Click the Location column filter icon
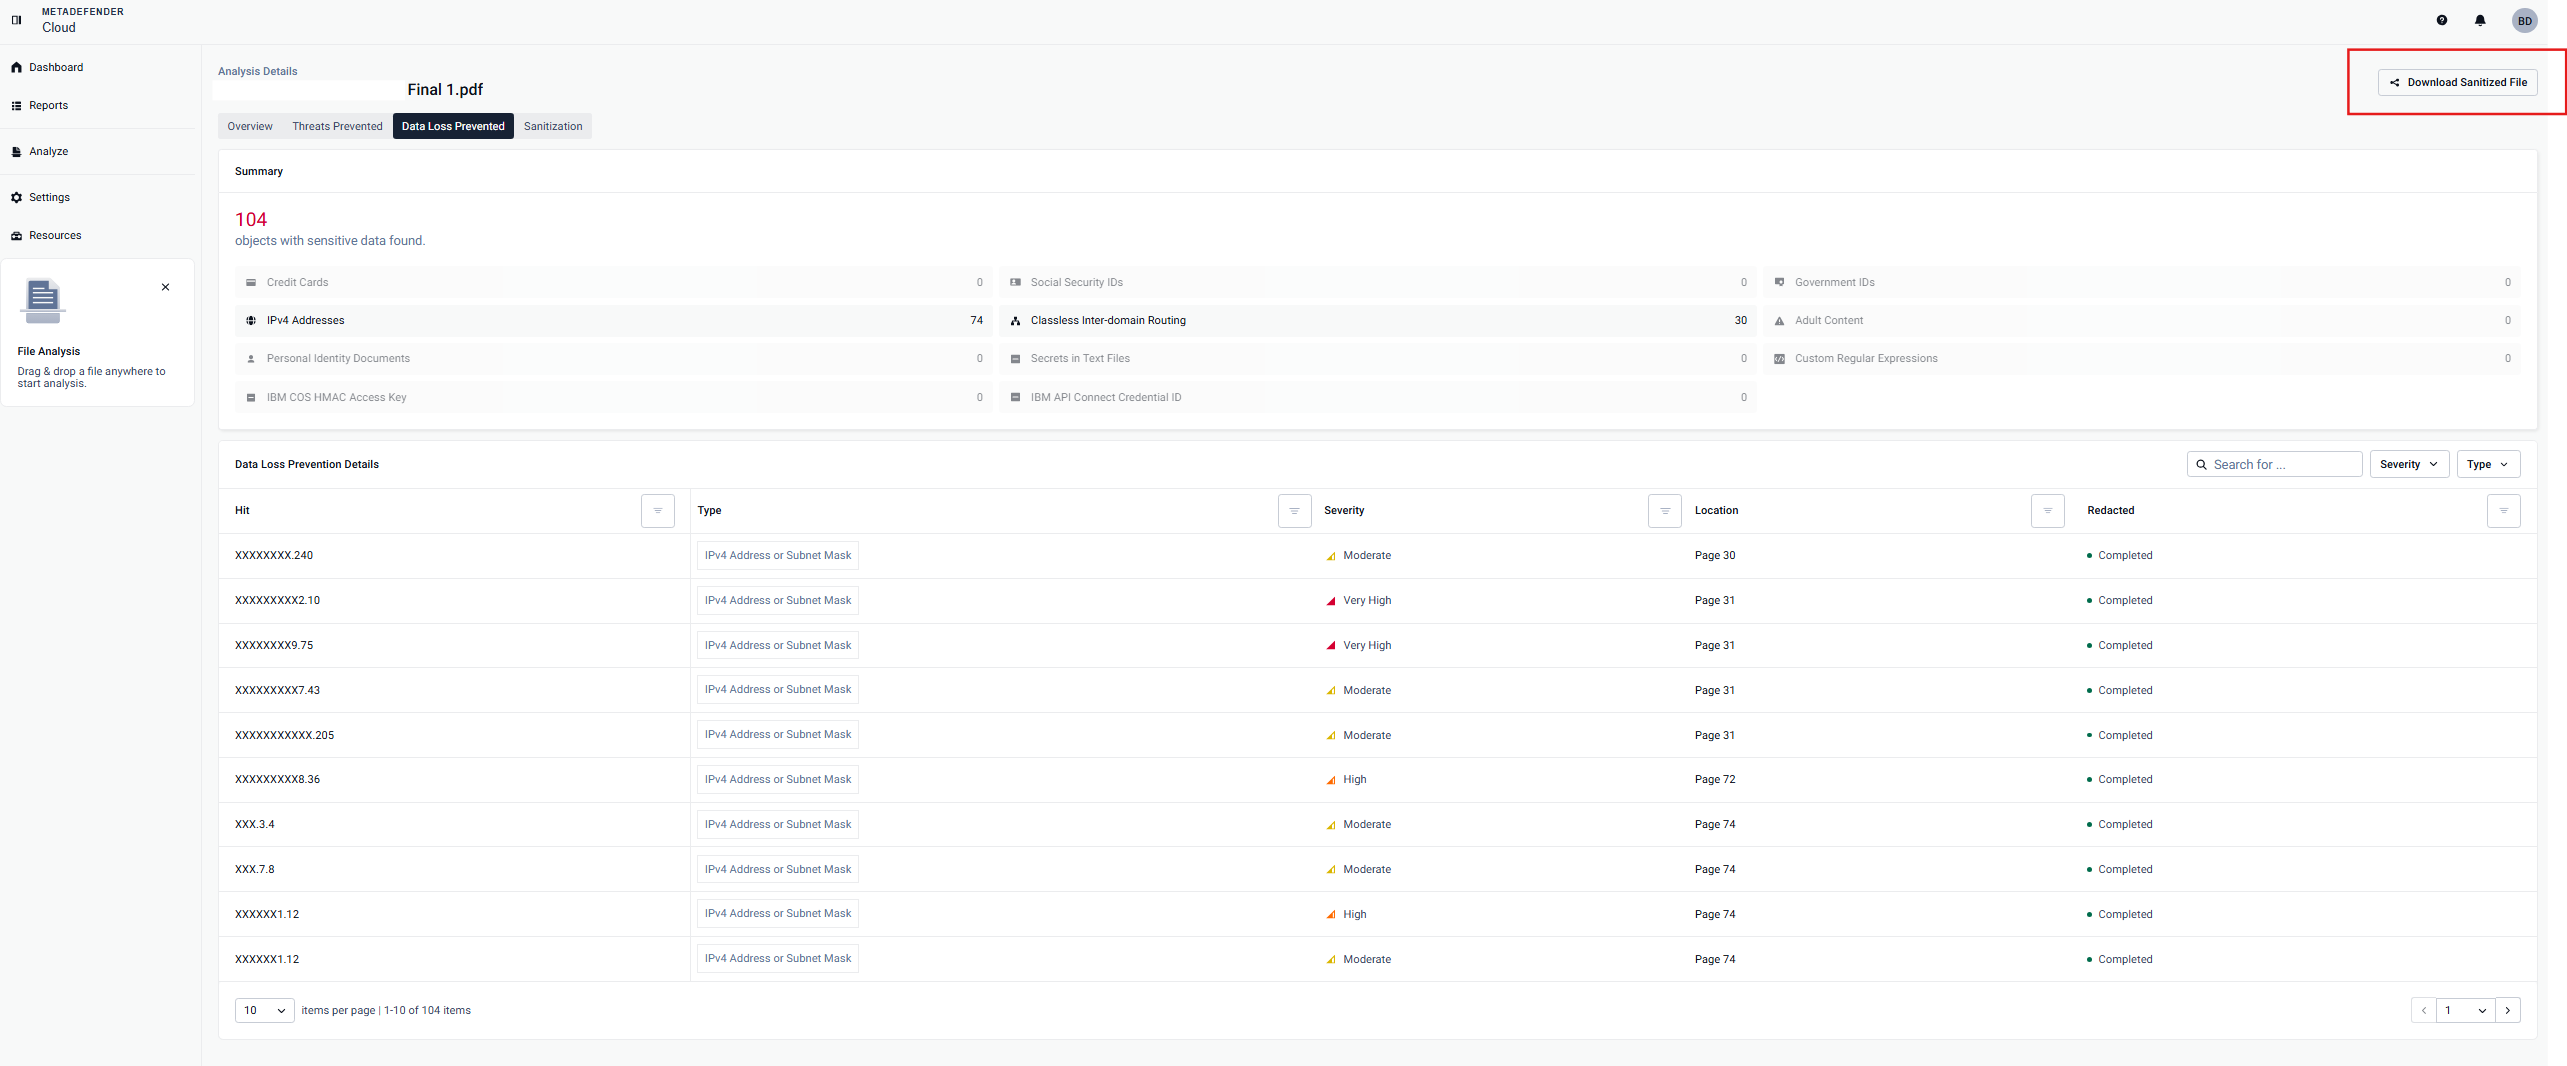Image resolution: width=2567 pixels, height=1066 pixels. click(2047, 511)
